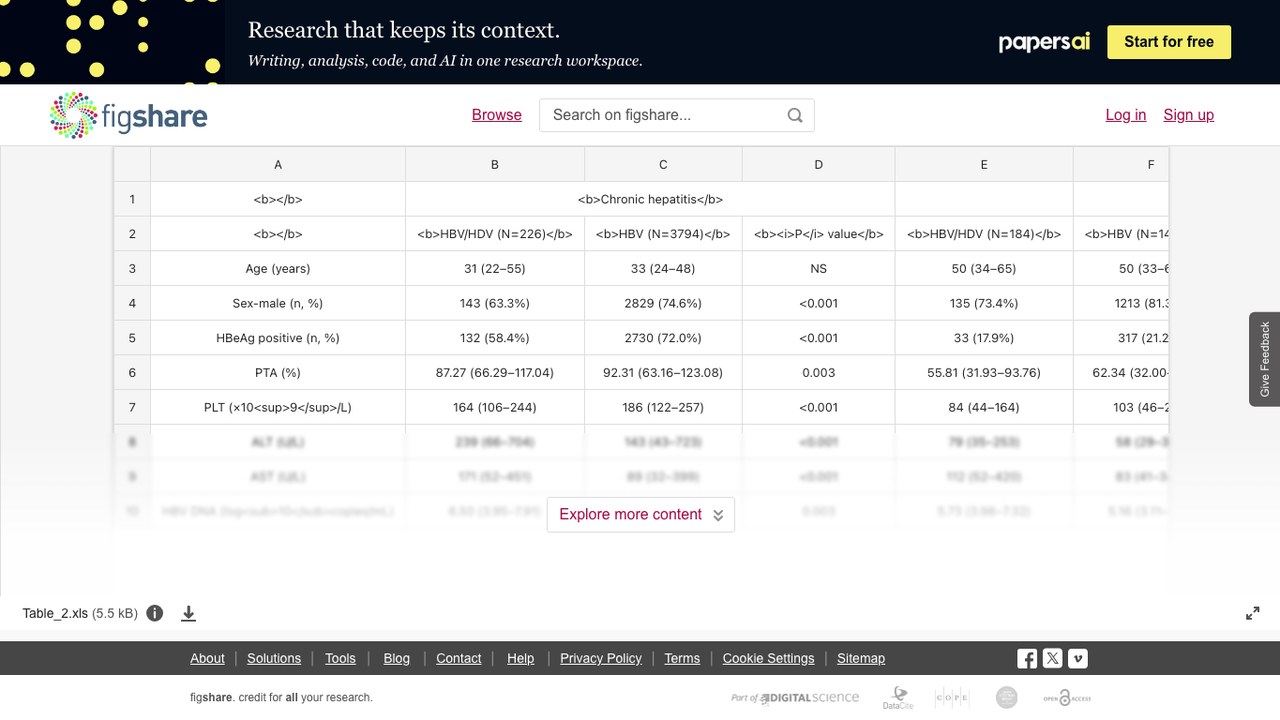1280x720 pixels.
Task: Open Contact footer link
Action: 459,658
